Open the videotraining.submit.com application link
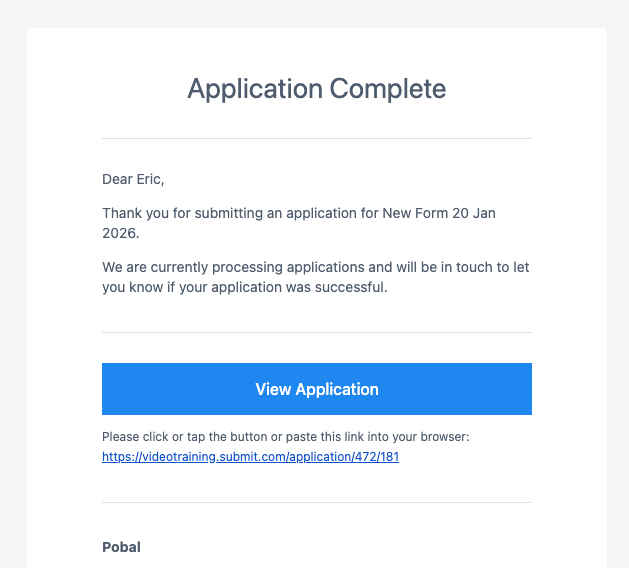 (250, 457)
